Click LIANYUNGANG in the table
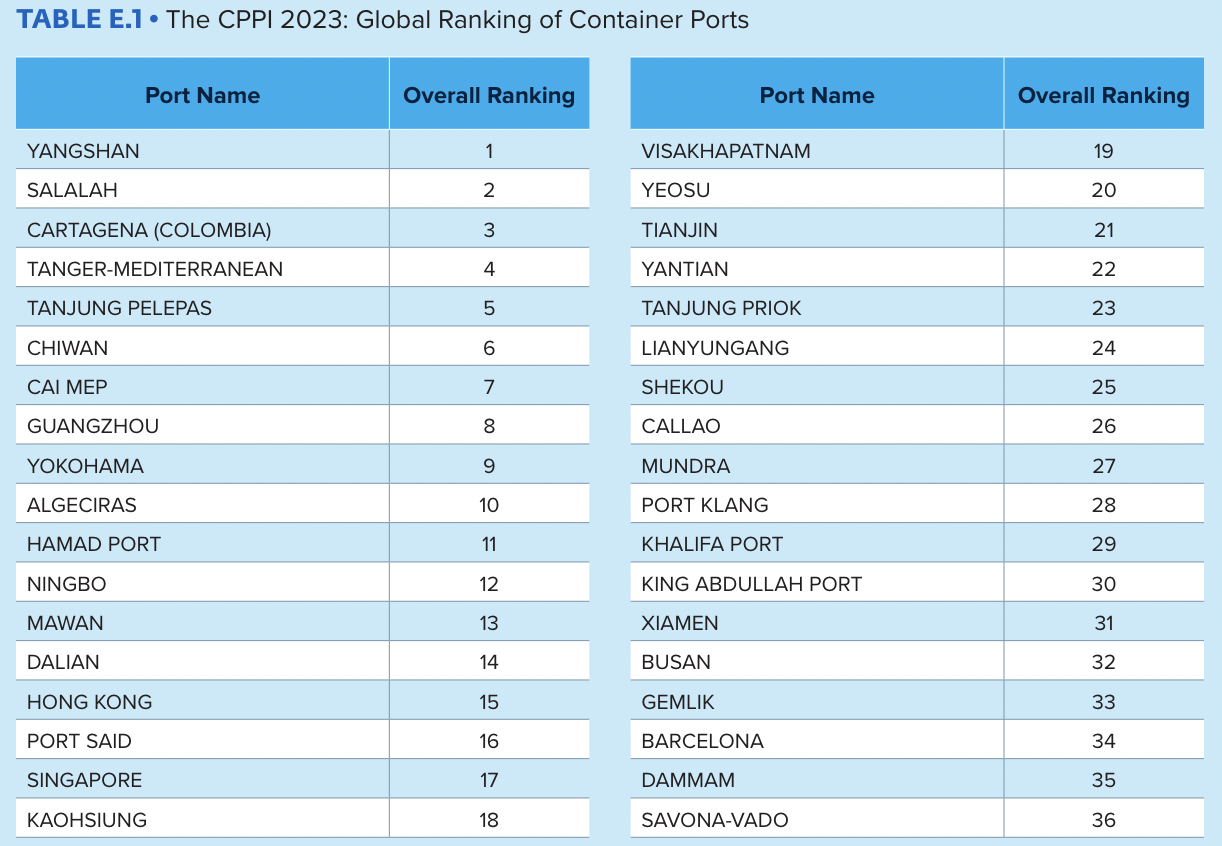This screenshot has height=846, width=1222. (x=715, y=348)
